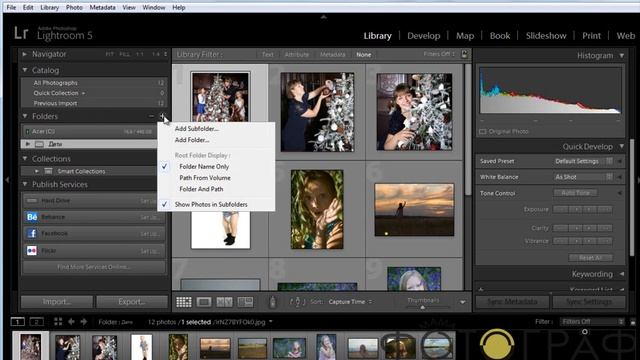Click Find More Services Online...

click(94, 267)
